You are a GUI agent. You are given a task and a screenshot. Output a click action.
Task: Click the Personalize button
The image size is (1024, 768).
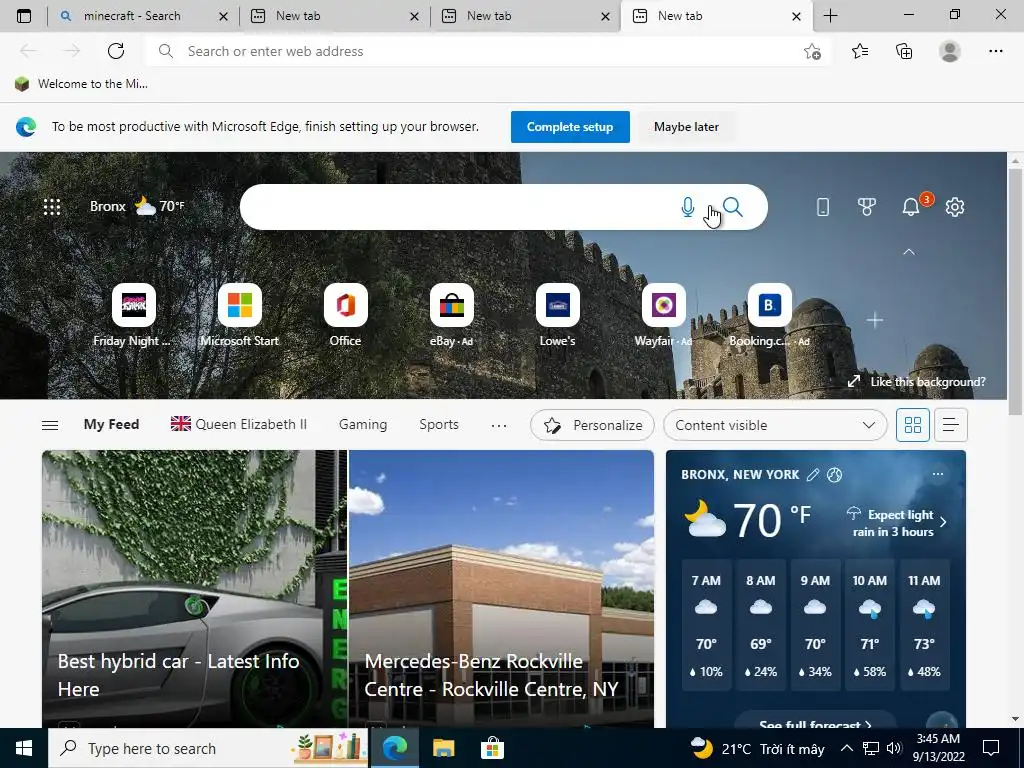coord(592,425)
